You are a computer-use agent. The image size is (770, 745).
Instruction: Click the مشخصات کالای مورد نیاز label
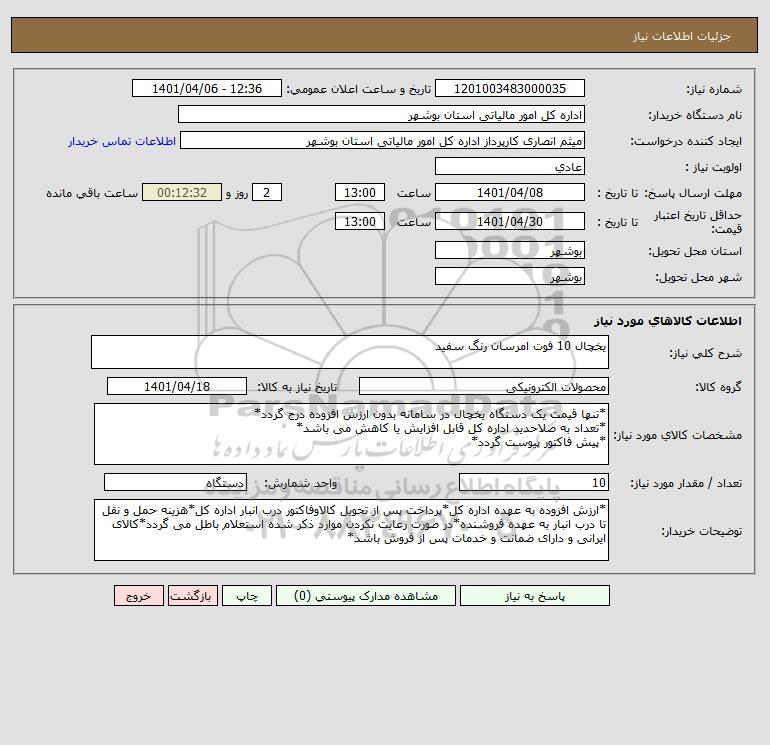678,435
